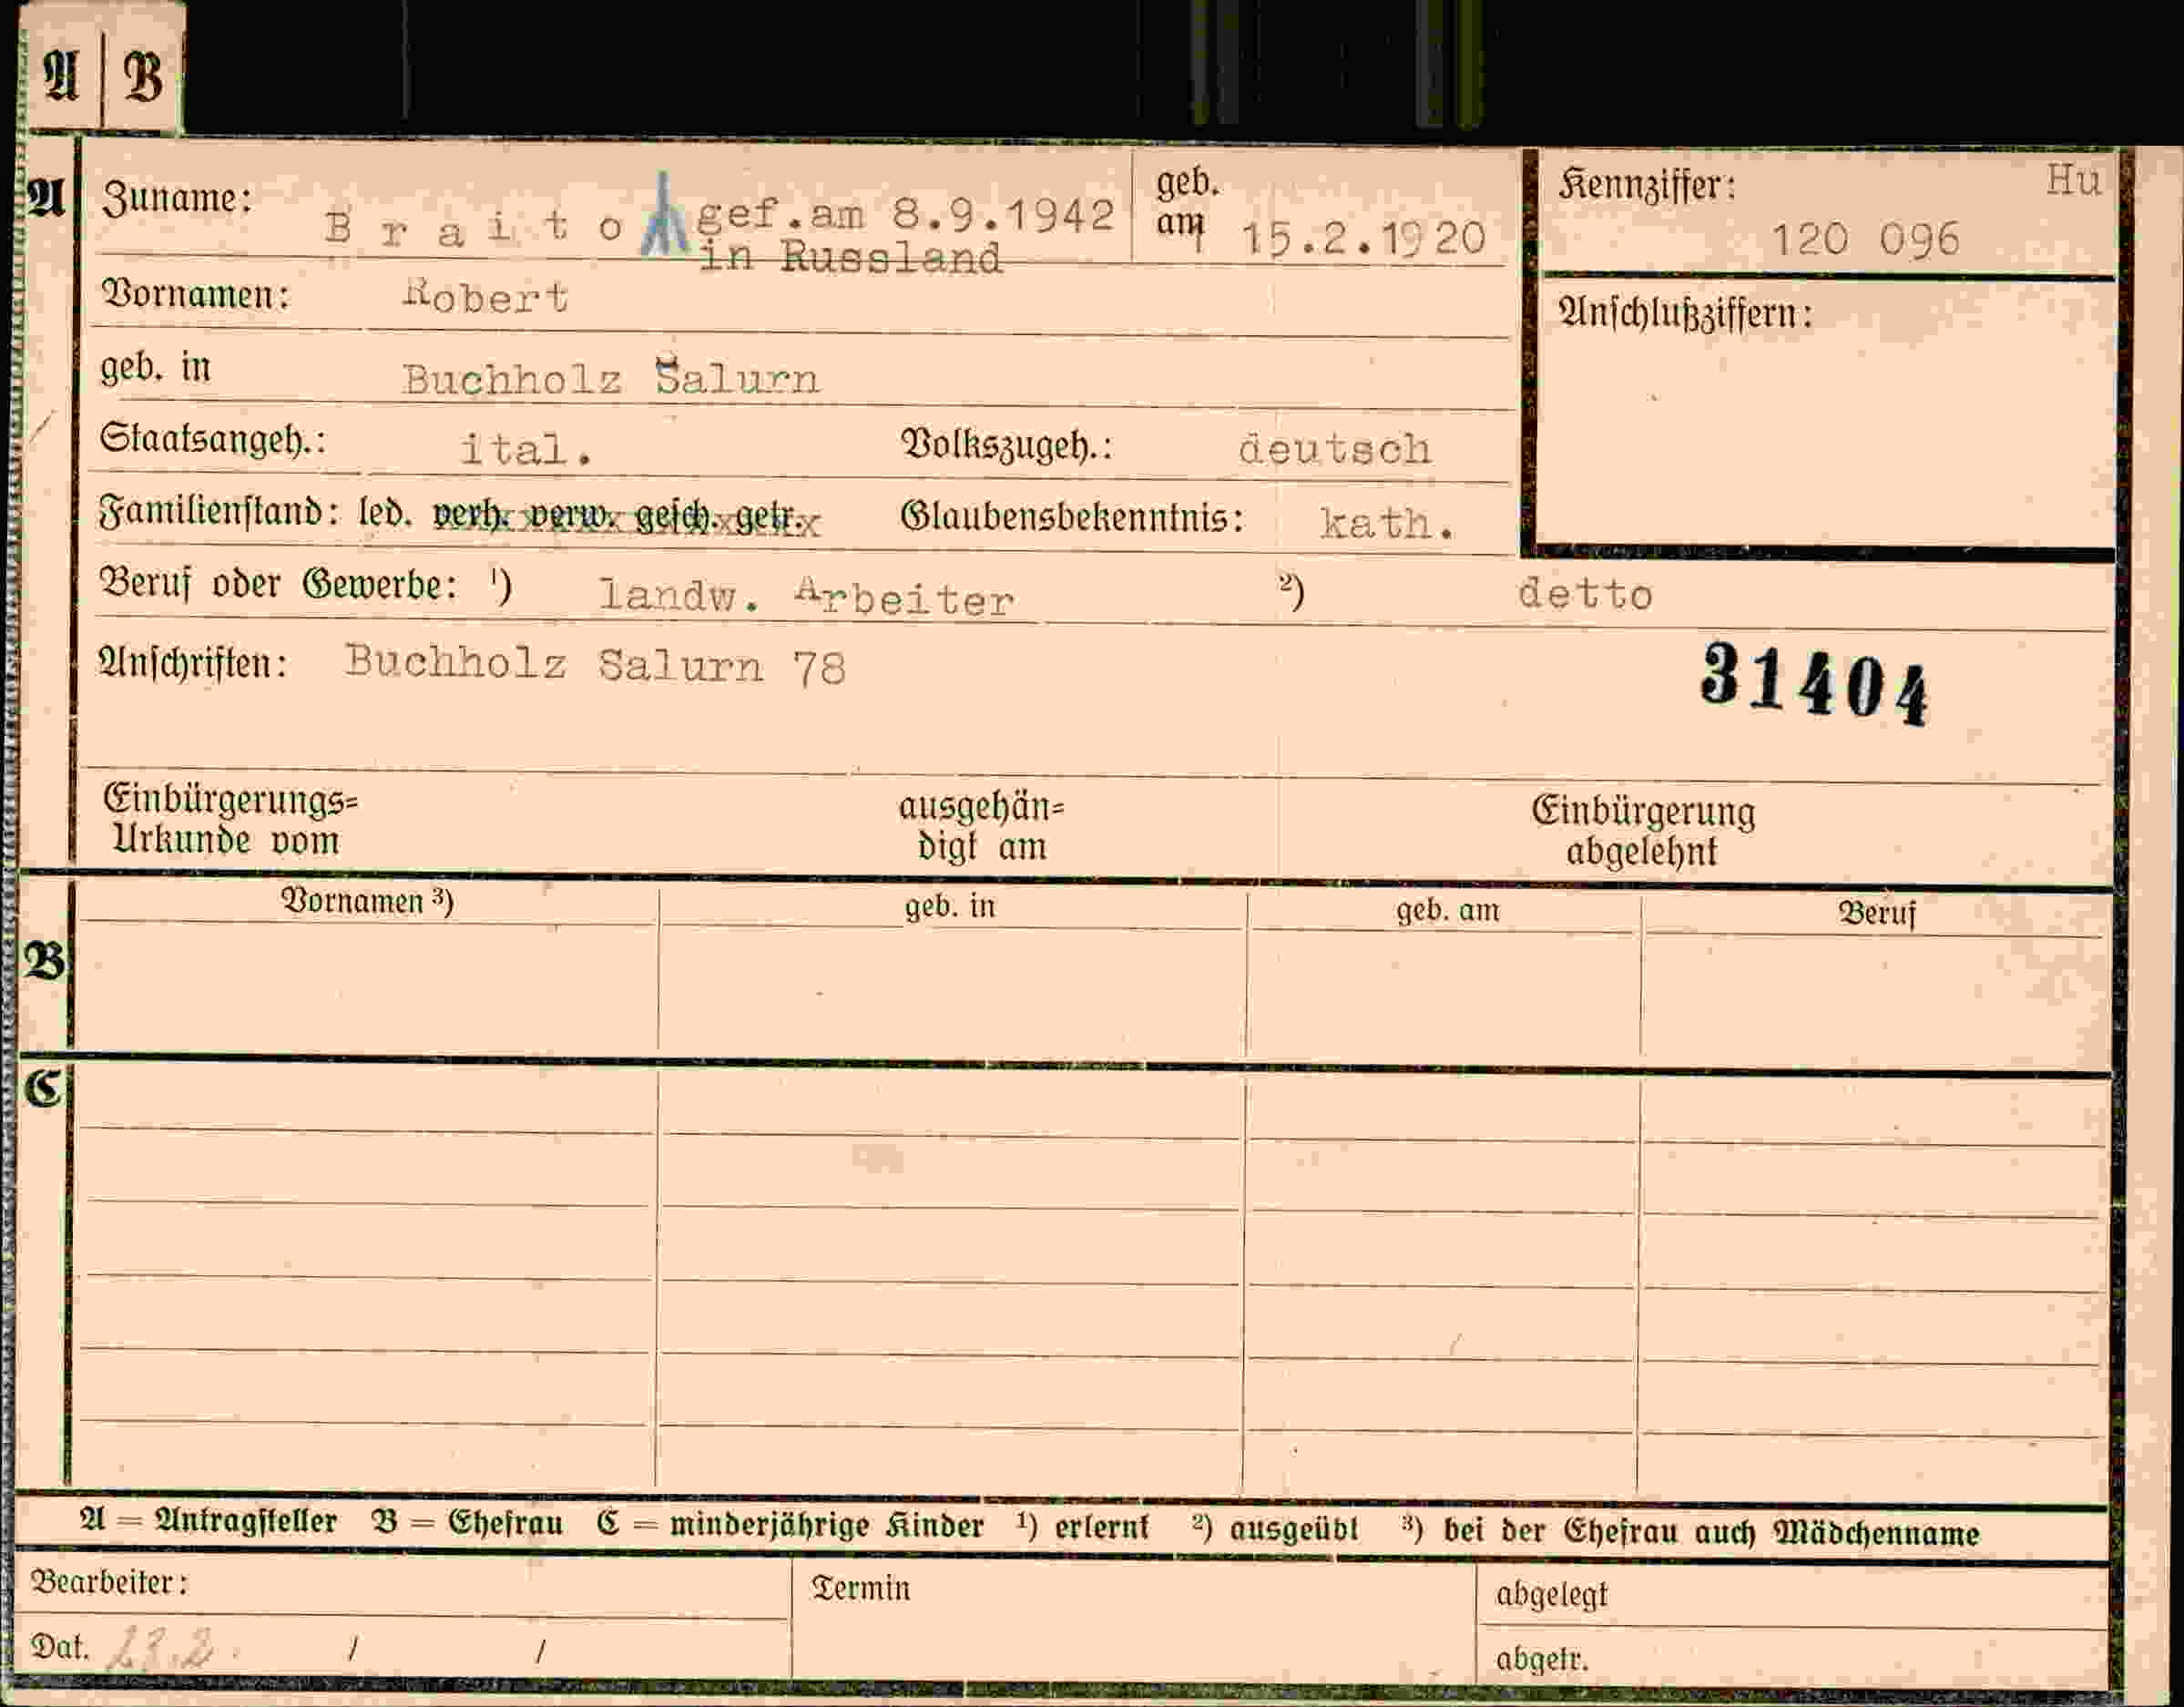Click the 'Staatsangeh.:' label
The height and width of the screenshot is (1707, 2184).
[212, 440]
